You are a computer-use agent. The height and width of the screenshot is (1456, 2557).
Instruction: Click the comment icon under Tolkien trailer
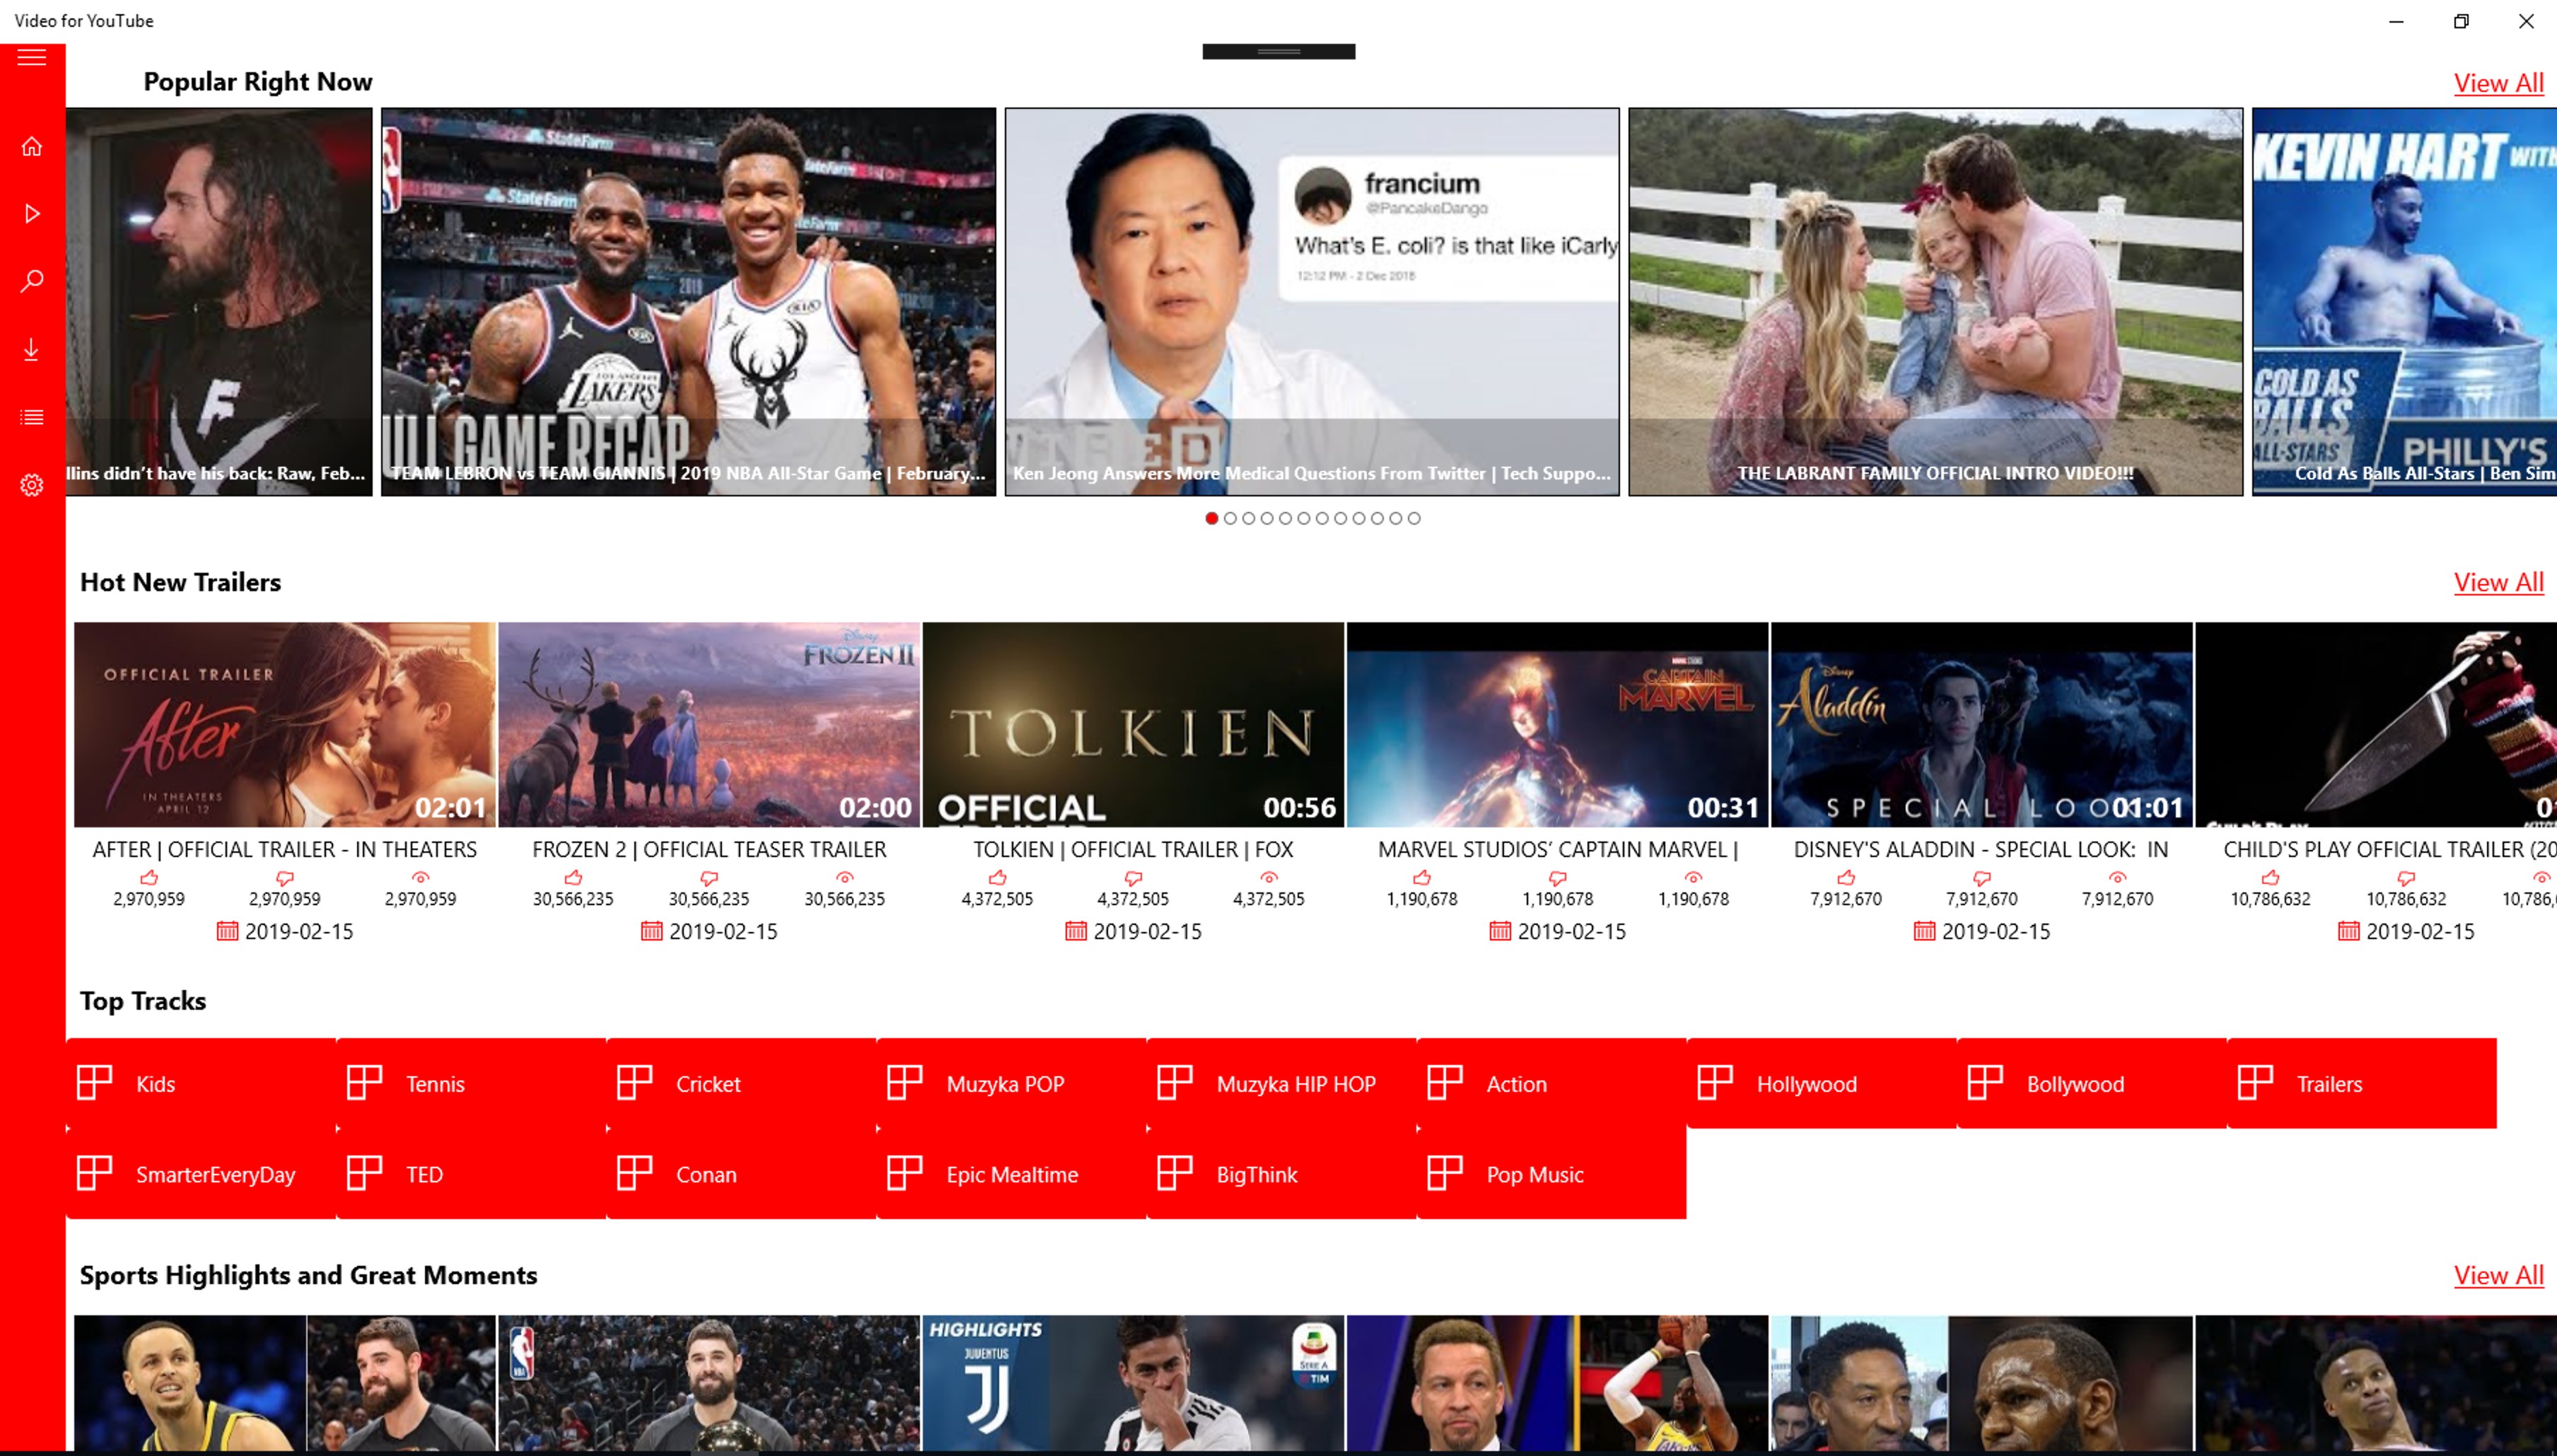click(1133, 878)
